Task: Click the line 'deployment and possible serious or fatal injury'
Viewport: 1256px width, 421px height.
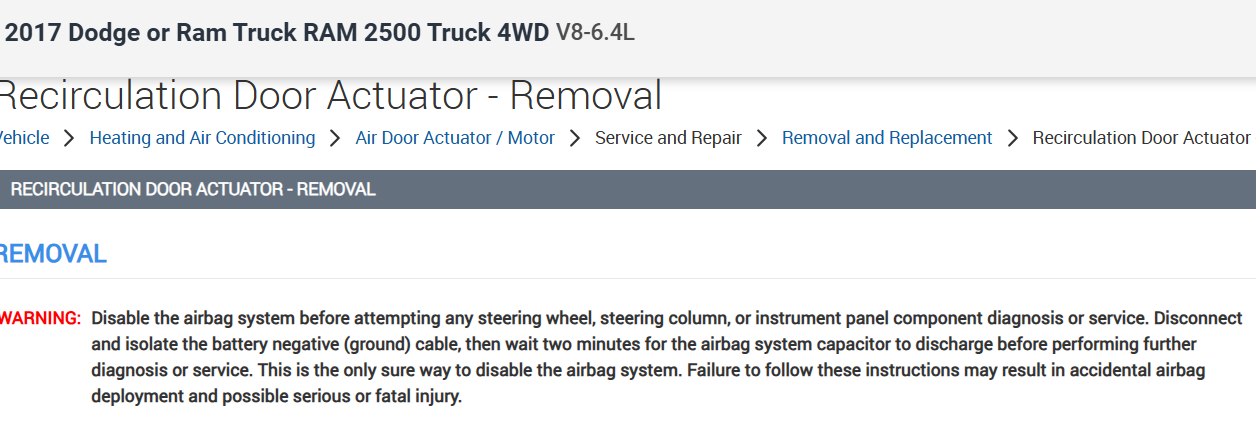Action: coord(276,396)
